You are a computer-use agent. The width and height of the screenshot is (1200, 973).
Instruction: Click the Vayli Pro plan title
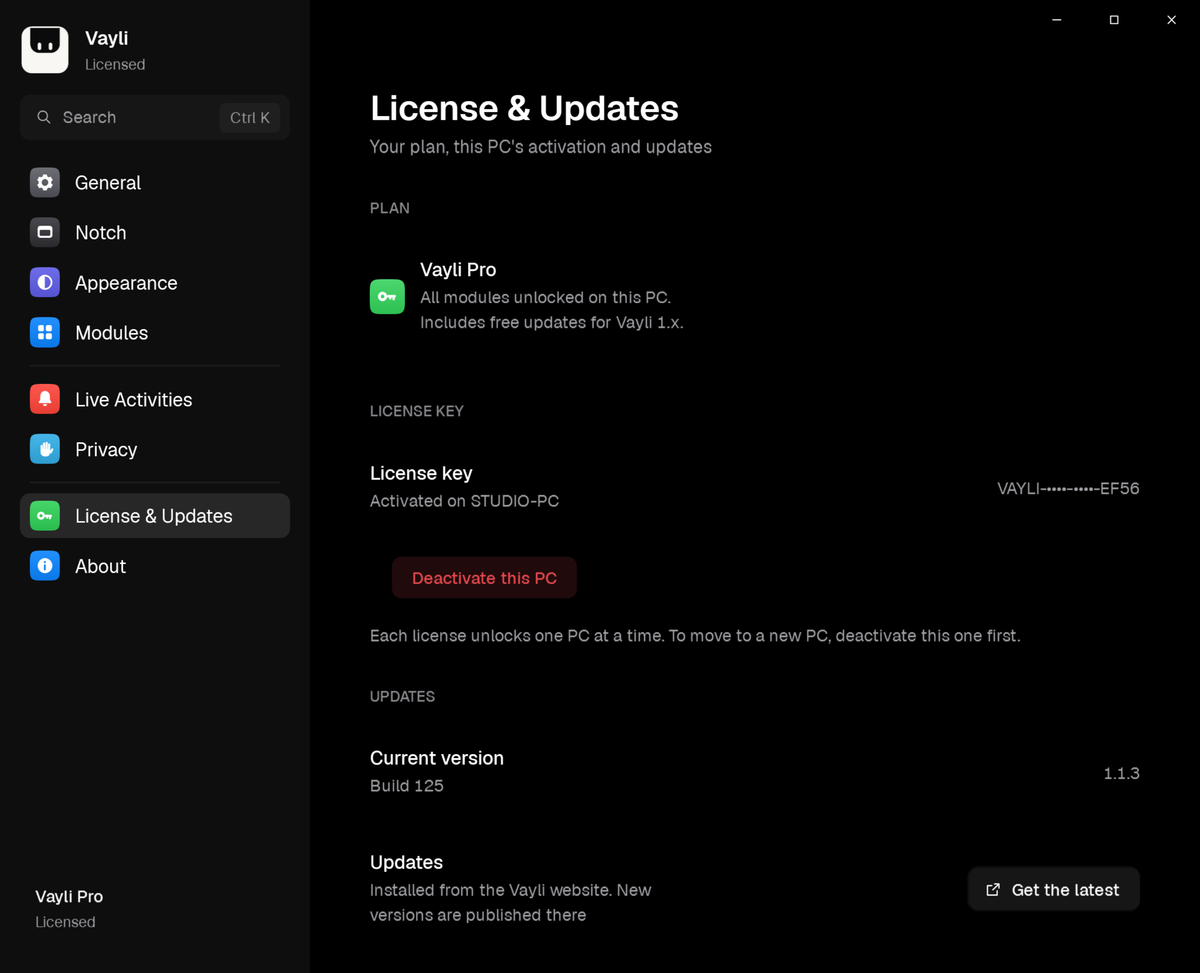458,270
